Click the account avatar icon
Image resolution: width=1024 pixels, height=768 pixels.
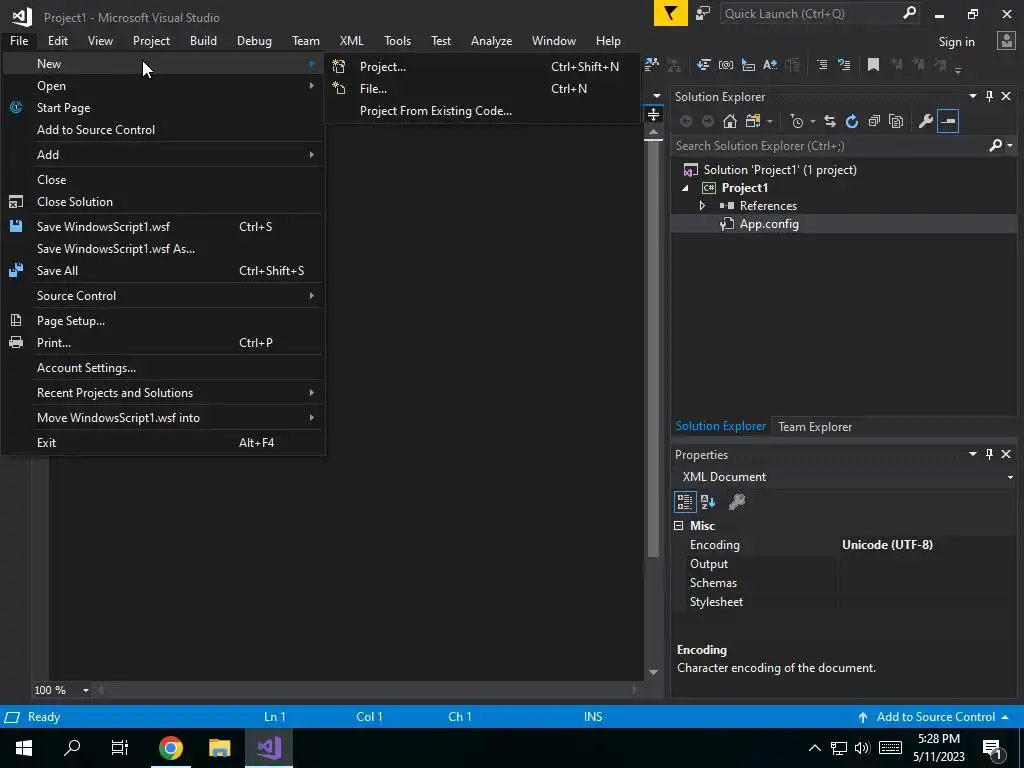coord(1006,40)
